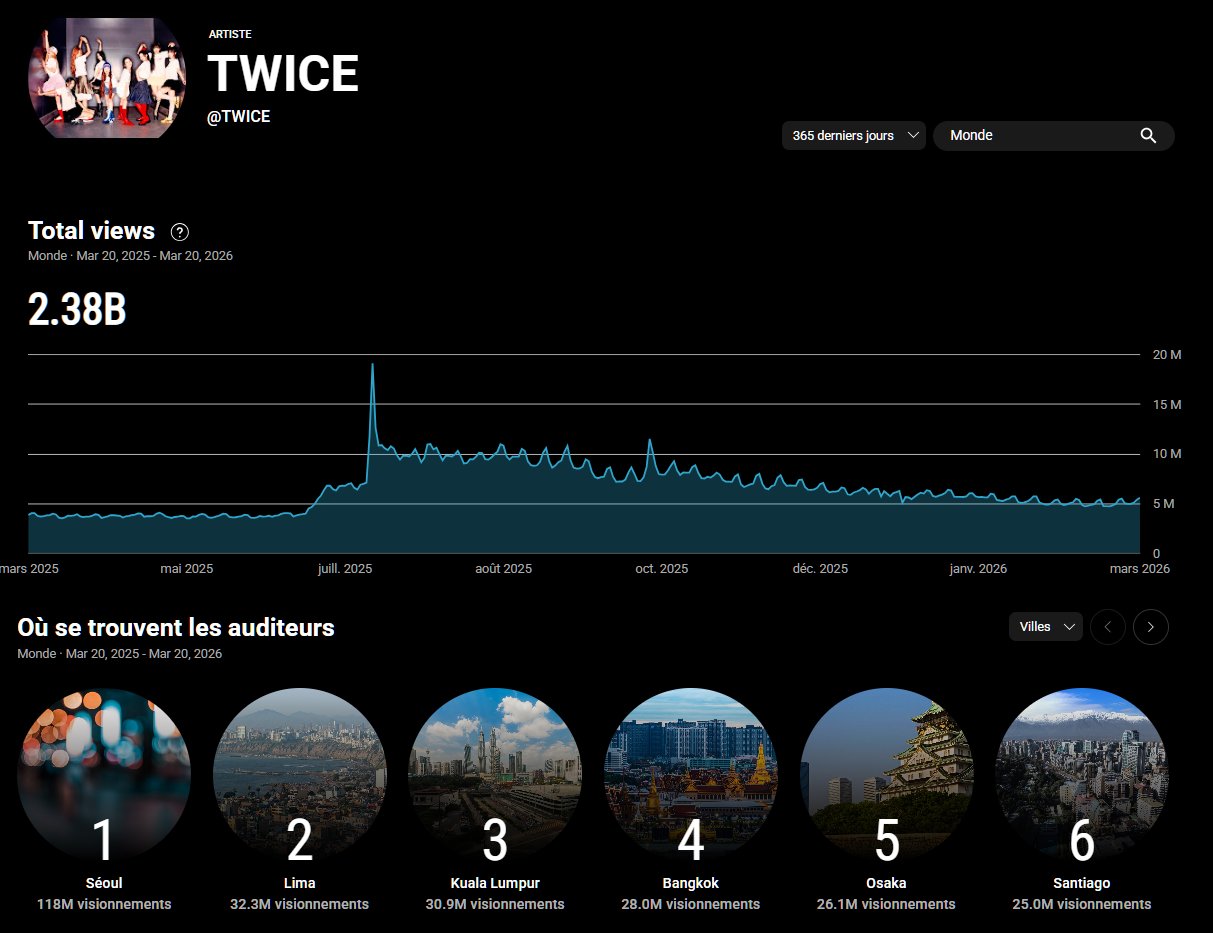
Task: Click the août 2025 axis label
Action: click(x=503, y=568)
